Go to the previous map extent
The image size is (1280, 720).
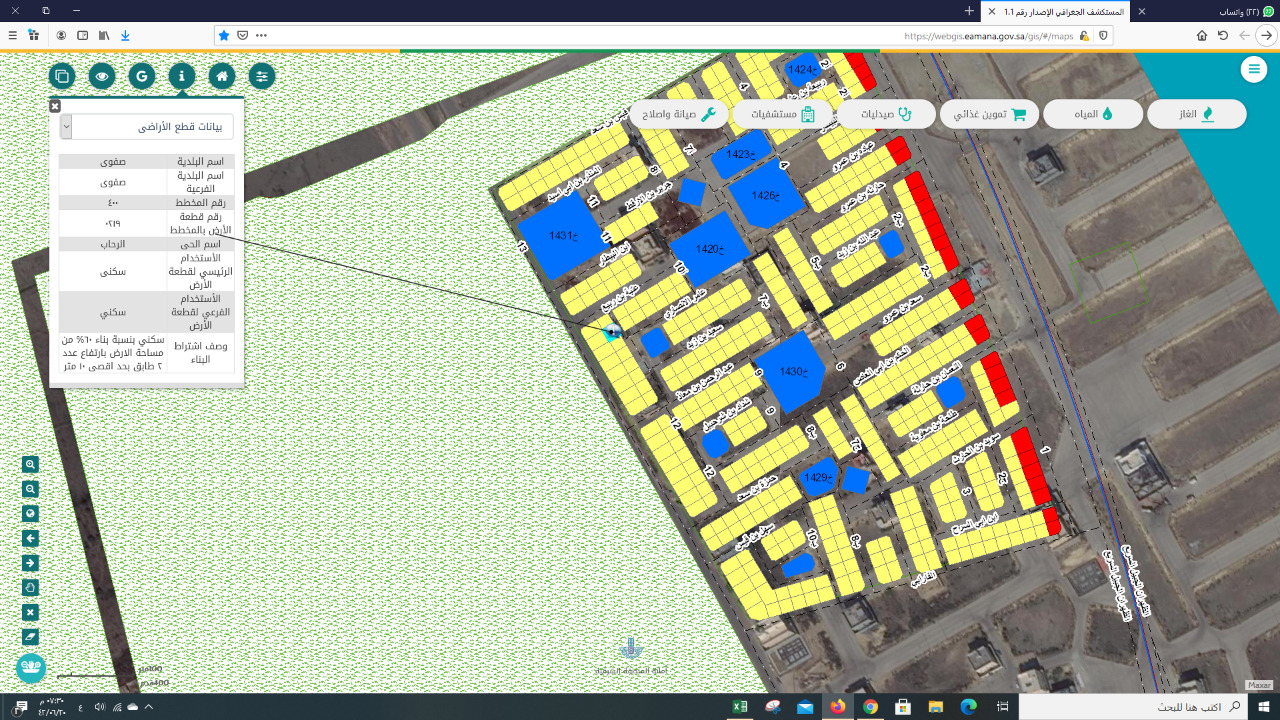point(31,539)
